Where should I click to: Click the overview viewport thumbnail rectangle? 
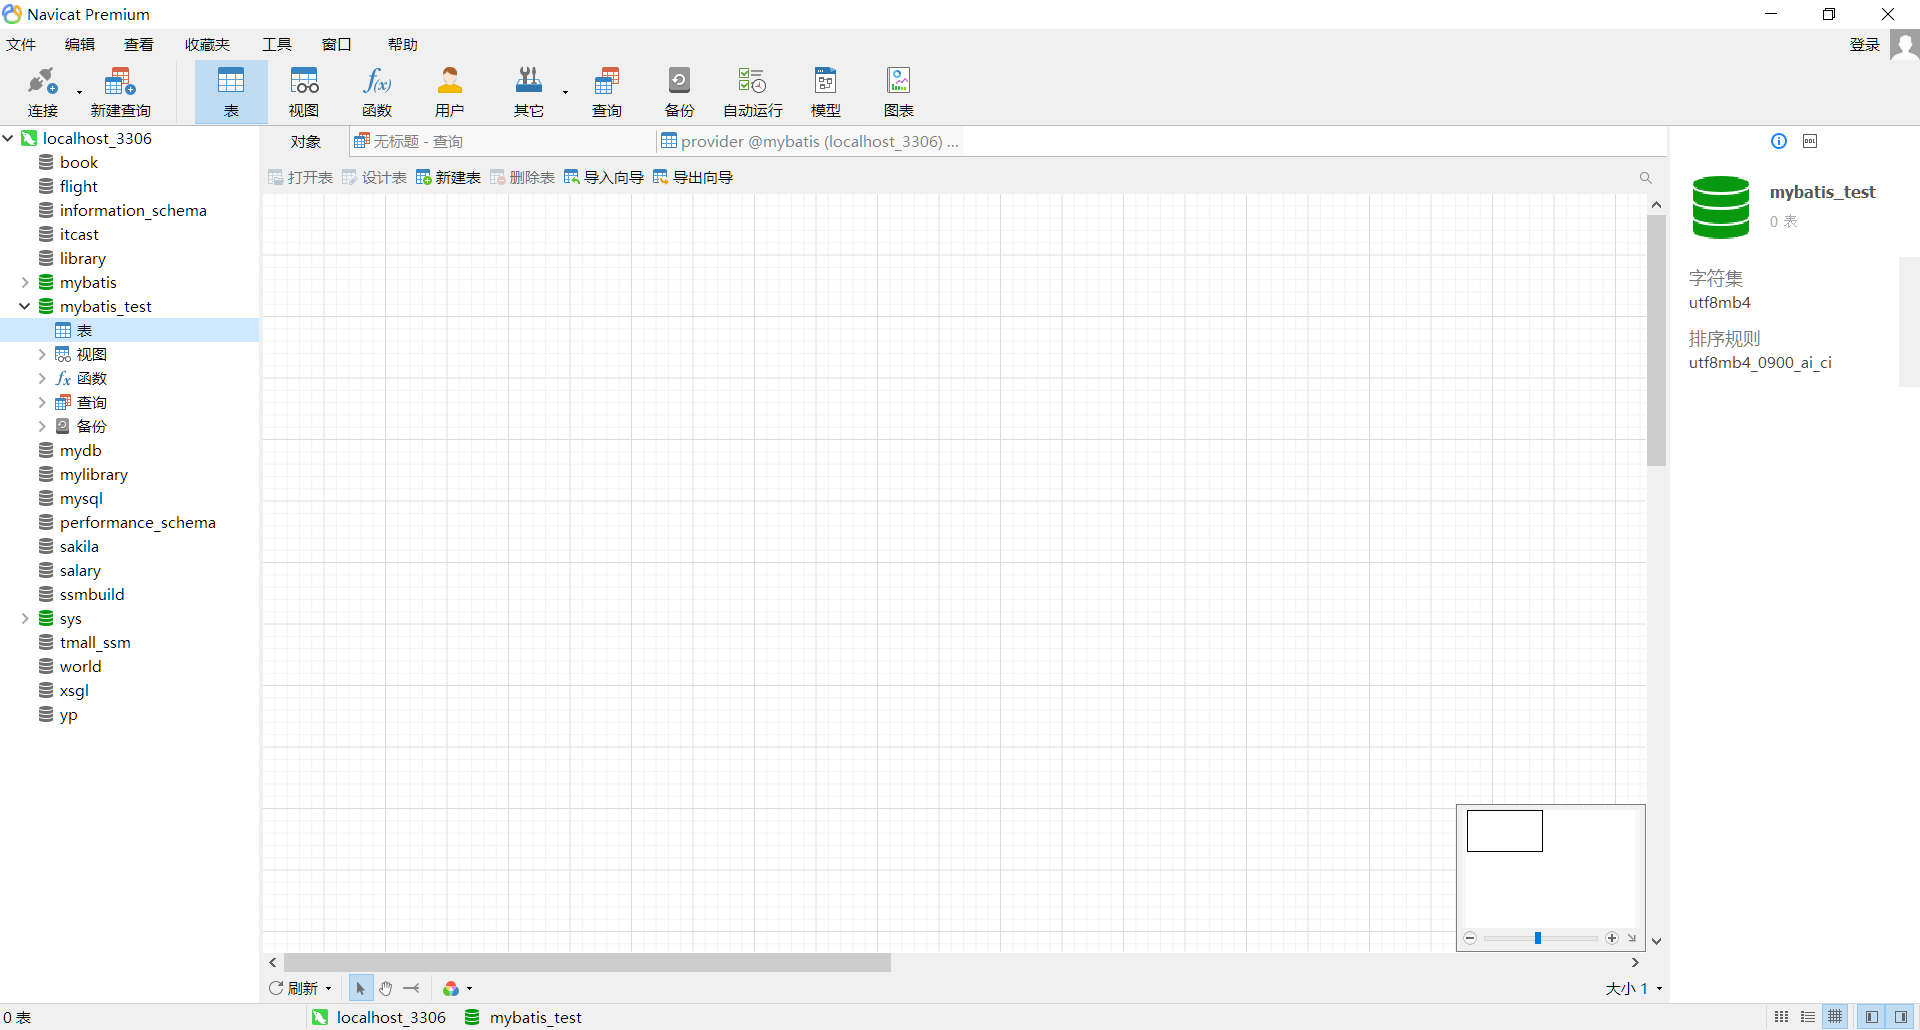pyautogui.click(x=1505, y=831)
